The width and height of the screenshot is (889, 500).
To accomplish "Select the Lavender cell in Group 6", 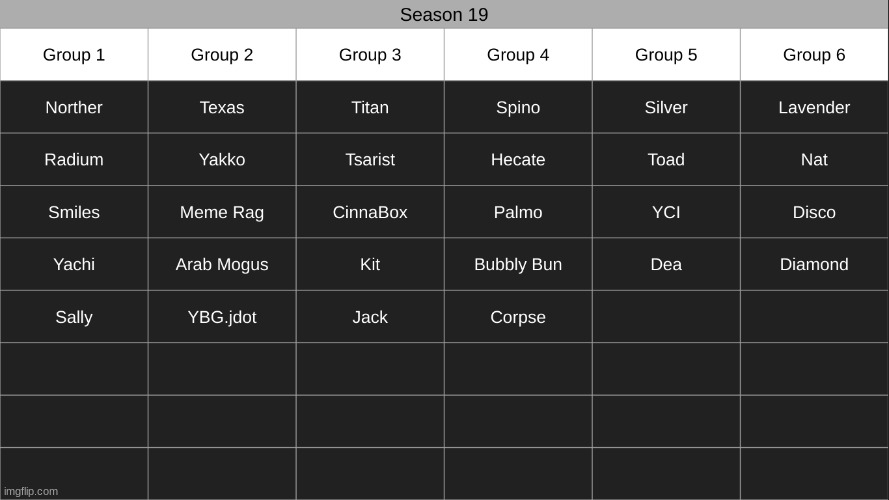I will coord(814,108).
